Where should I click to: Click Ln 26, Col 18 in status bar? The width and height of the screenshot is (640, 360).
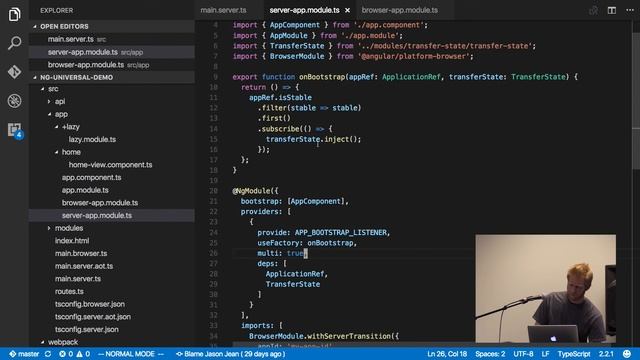(447, 354)
